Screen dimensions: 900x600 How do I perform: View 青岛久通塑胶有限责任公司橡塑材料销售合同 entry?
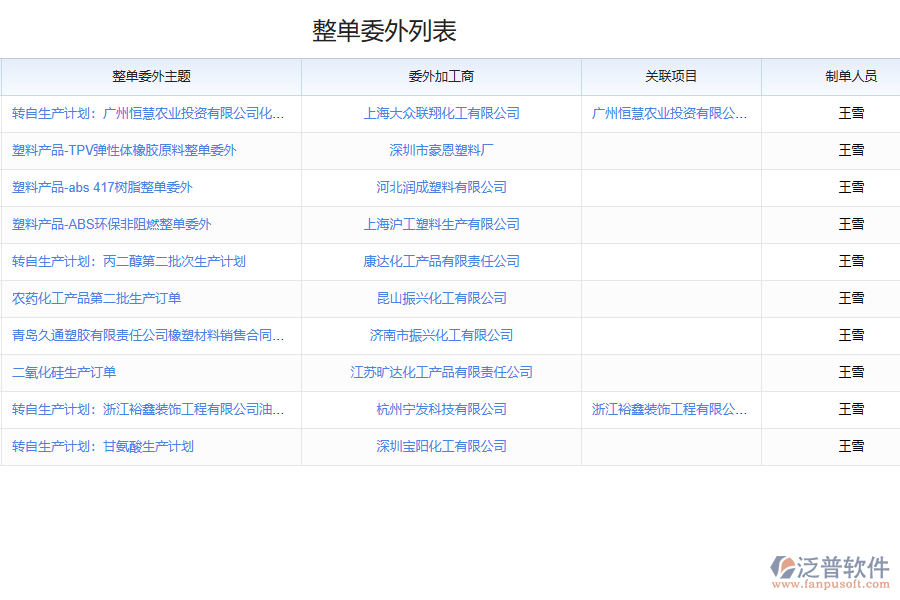click(x=152, y=335)
